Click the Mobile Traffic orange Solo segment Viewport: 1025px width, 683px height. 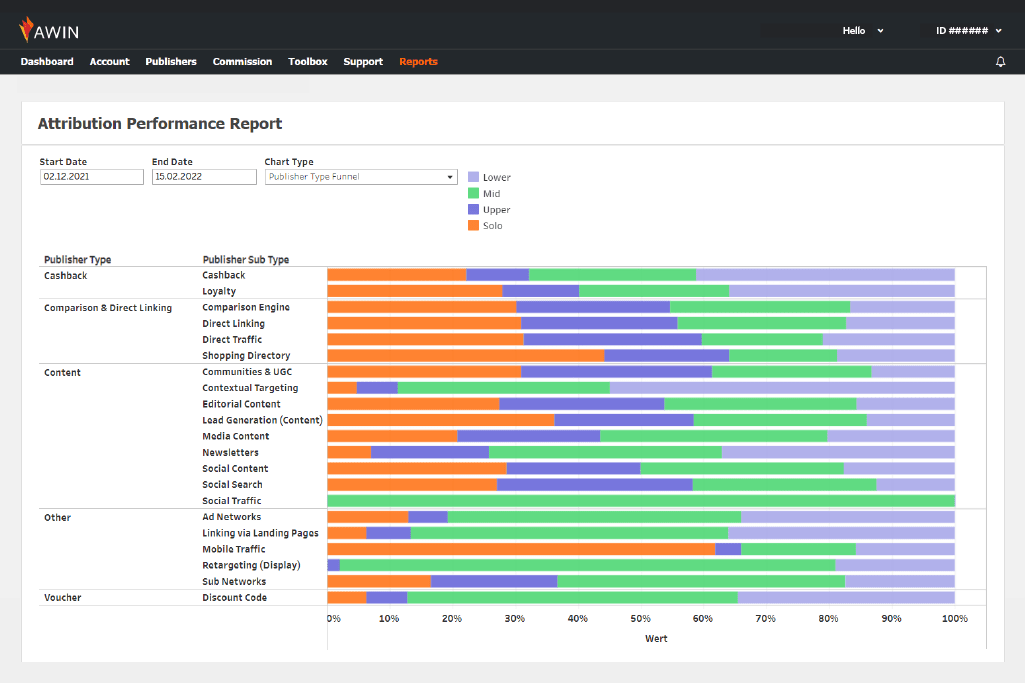point(520,549)
